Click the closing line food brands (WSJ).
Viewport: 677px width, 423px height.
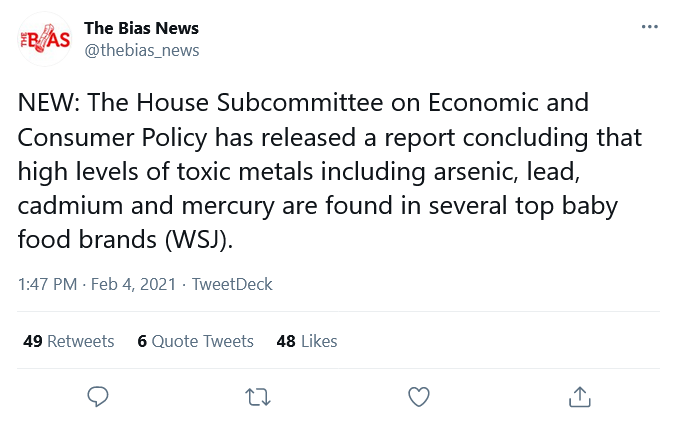(125, 240)
